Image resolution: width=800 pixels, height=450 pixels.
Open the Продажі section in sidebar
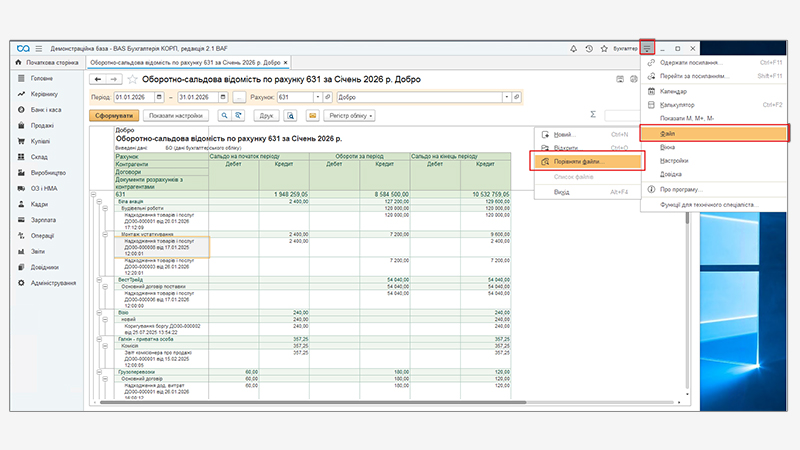[x=41, y=125]
